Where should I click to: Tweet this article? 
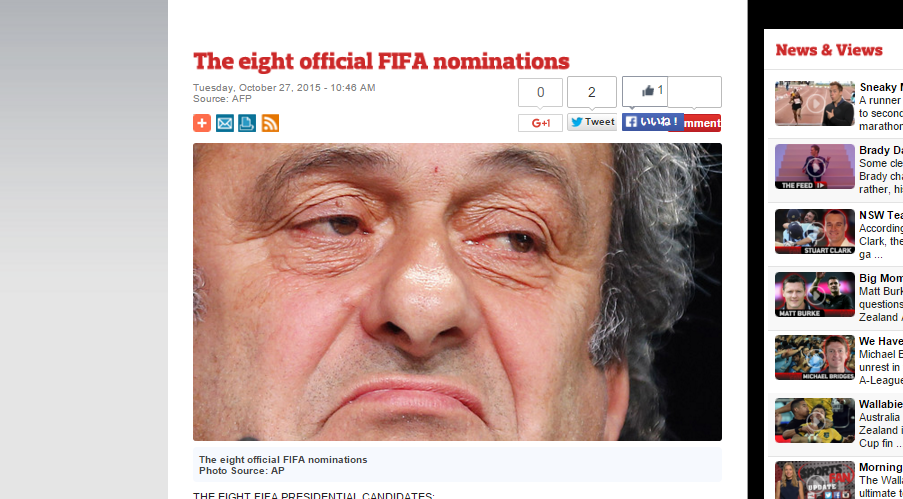tap(592, 122)
